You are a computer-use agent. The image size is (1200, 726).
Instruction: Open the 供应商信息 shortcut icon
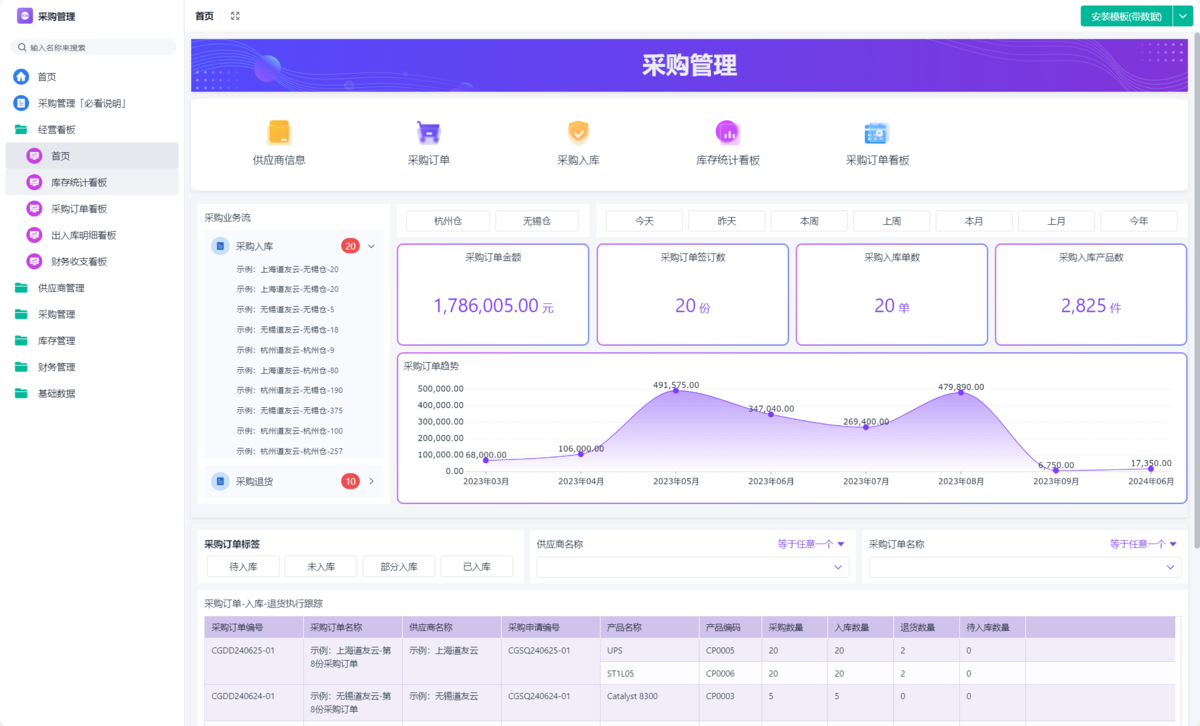[279, 132]
